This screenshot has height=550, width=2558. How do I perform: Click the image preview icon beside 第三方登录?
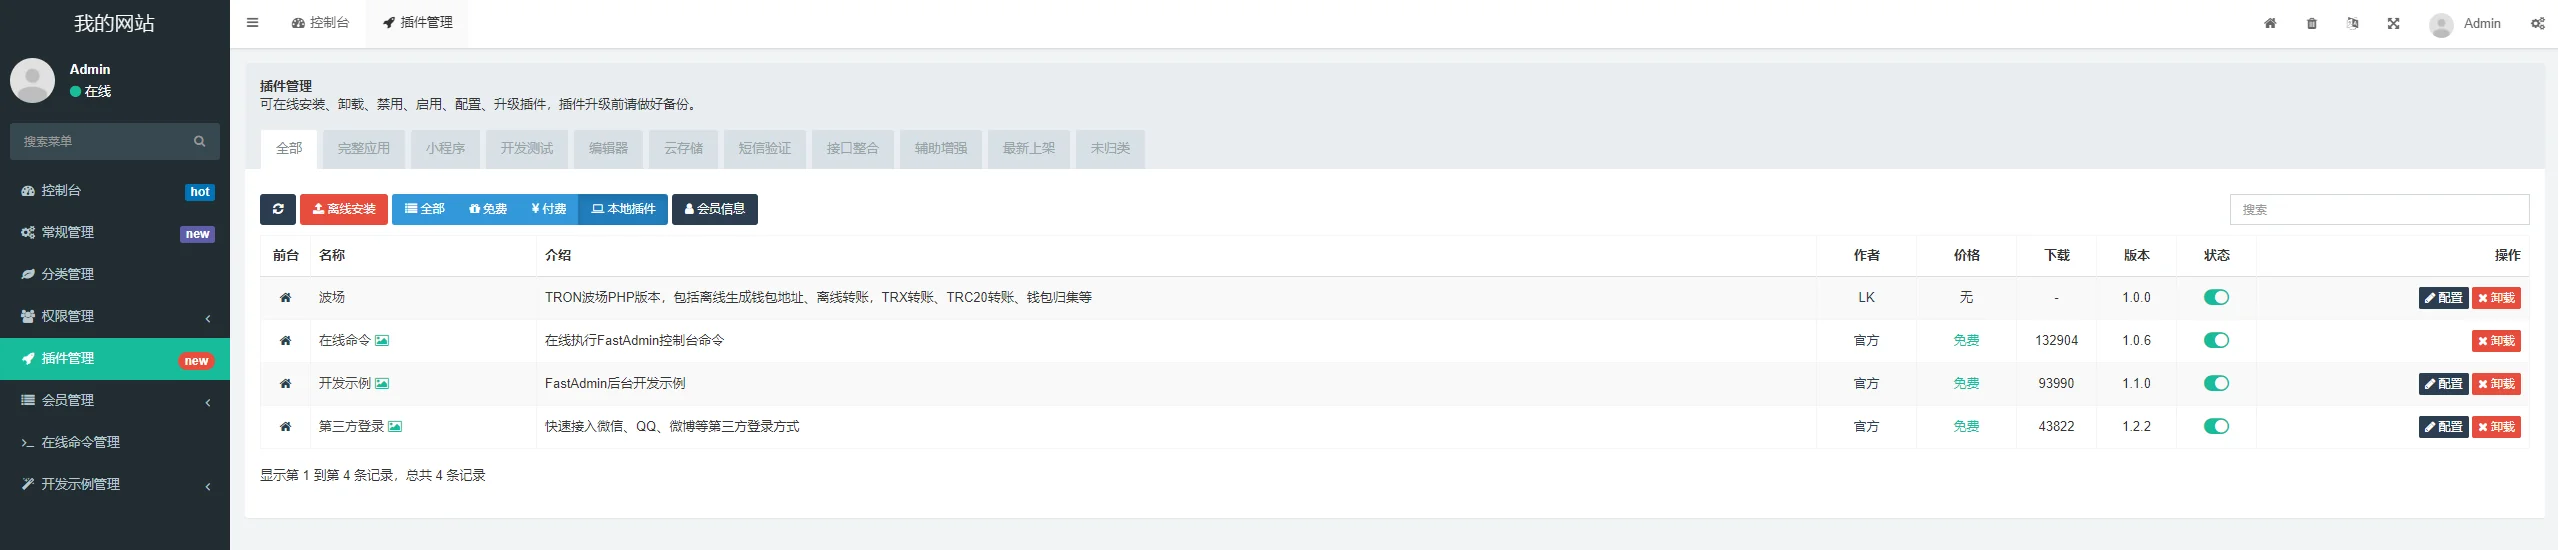click(x=395, y=427)
